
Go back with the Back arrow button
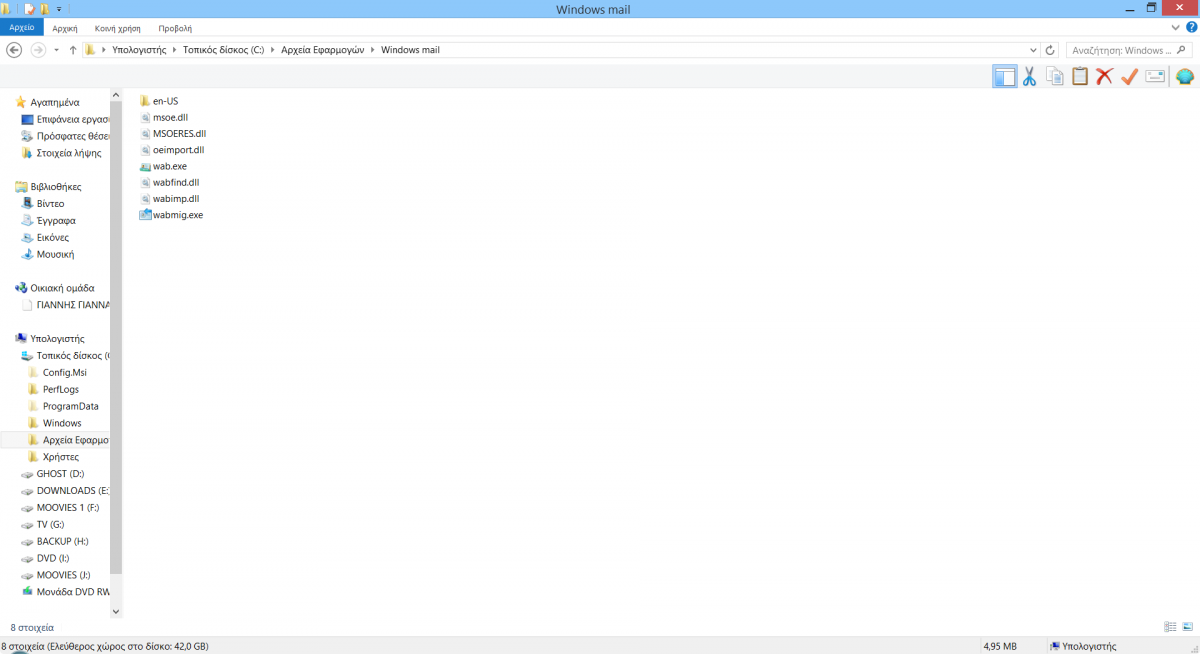pyautogui.click(x=15, y=50)
